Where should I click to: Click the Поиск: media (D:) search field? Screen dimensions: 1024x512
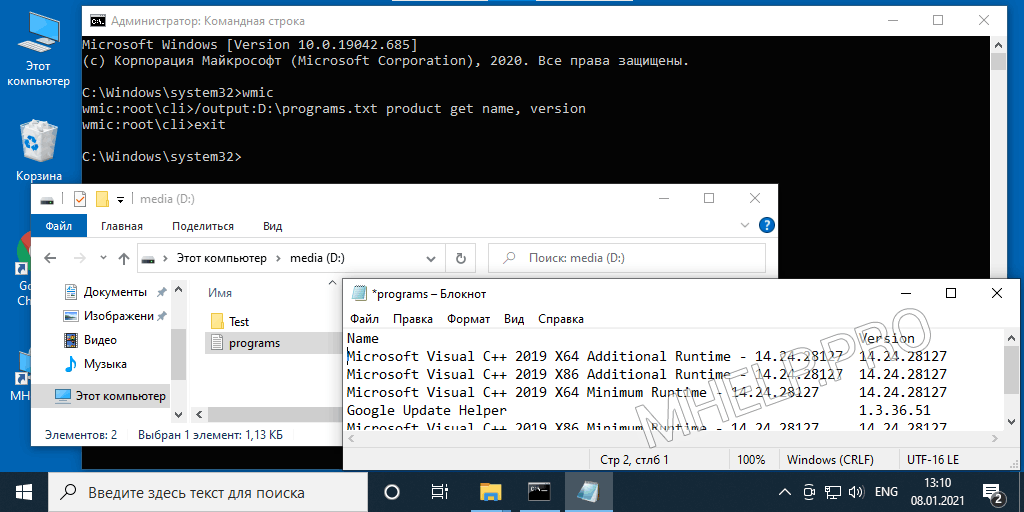pyautogui.click(x=627, y=258)
